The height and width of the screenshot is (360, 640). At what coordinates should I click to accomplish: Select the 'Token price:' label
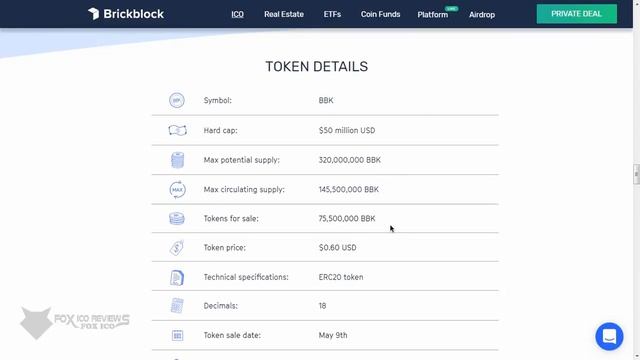pyautogui.click(x=224, y=248)
